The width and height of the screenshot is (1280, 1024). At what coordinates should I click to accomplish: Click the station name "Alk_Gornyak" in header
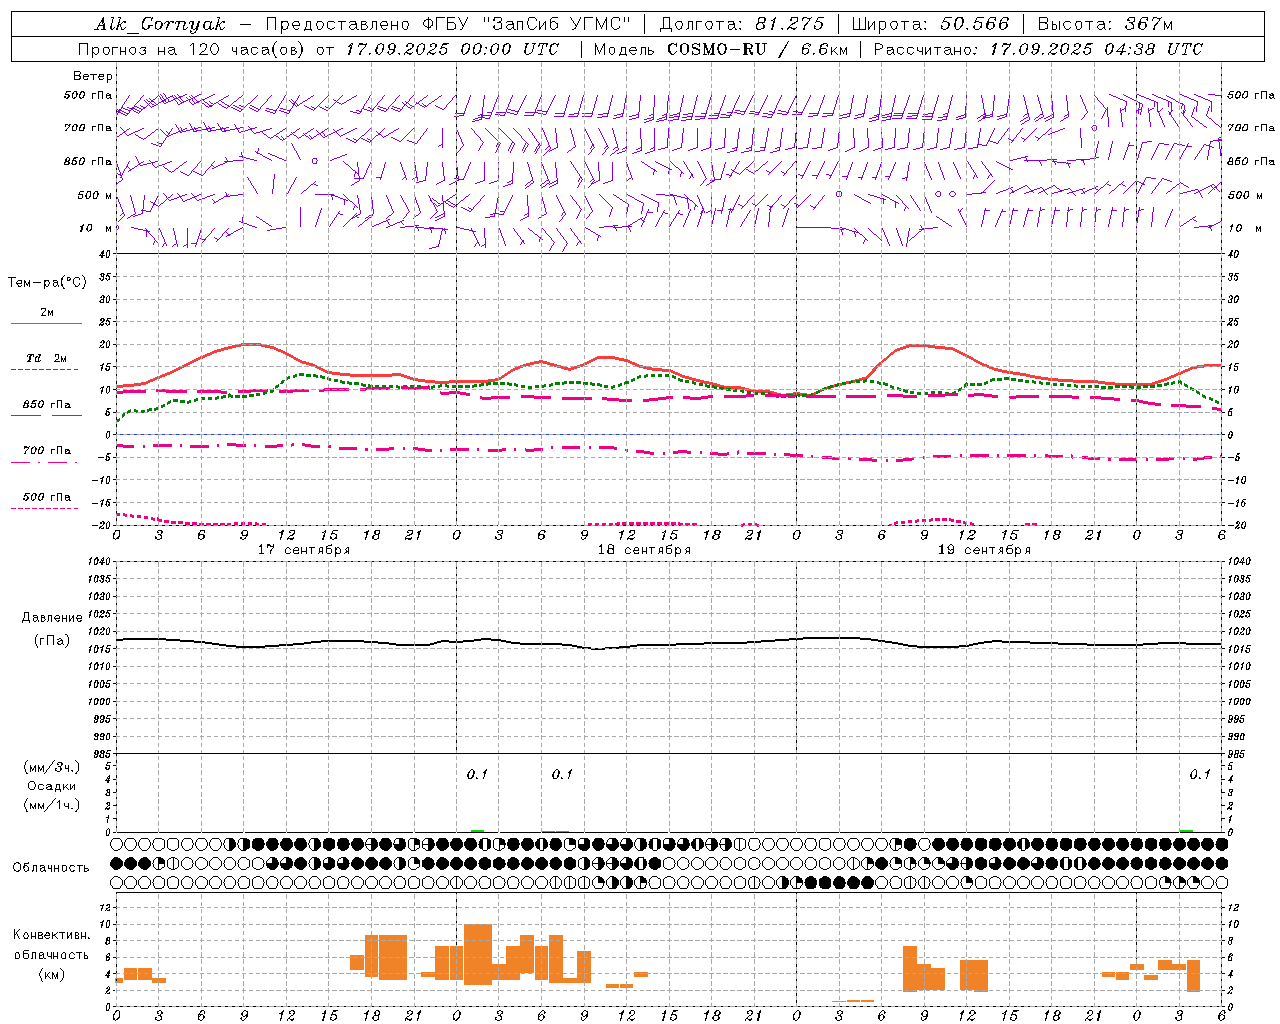[x=160, y=24]
